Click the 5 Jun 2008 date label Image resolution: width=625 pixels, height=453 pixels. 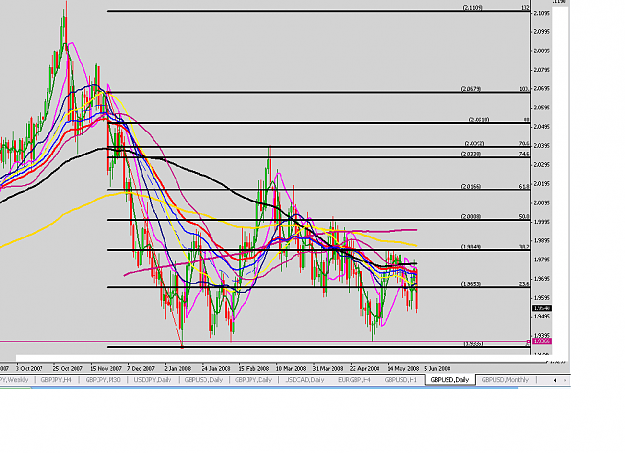point(437,368)
